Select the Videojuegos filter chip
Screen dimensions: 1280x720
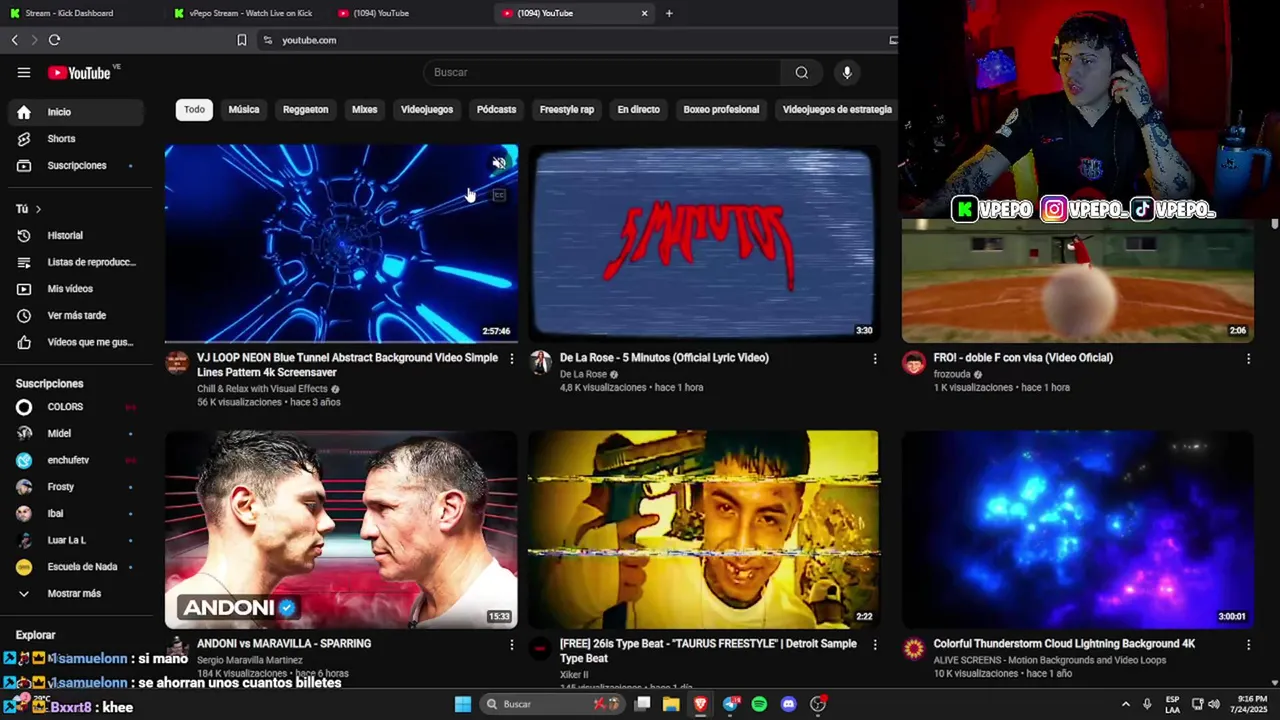click(427, 110)
